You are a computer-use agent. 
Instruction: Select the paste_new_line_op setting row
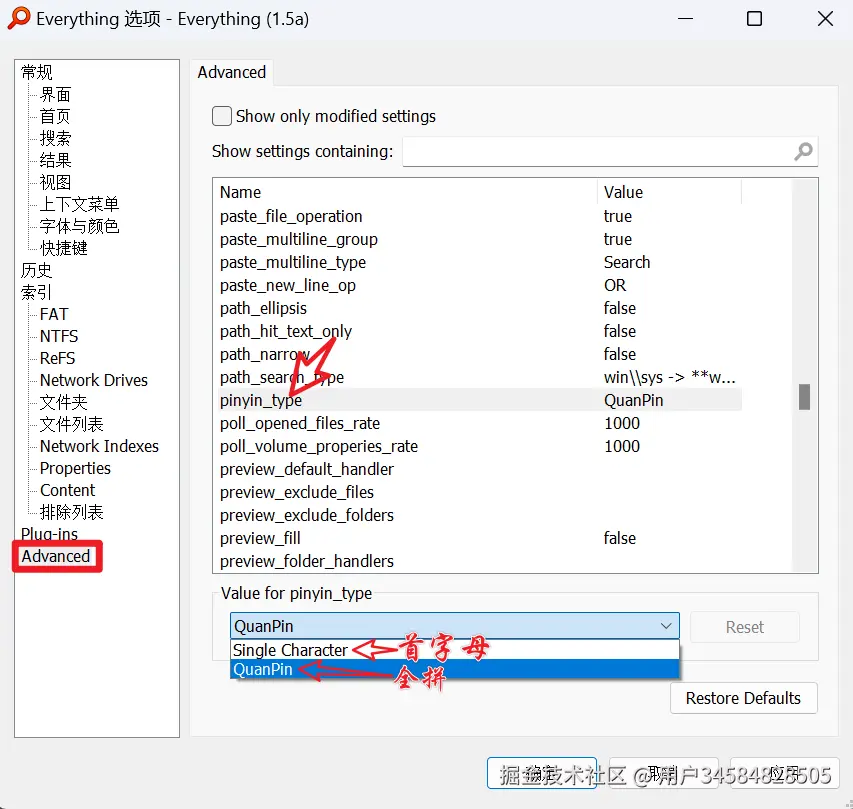479,285
